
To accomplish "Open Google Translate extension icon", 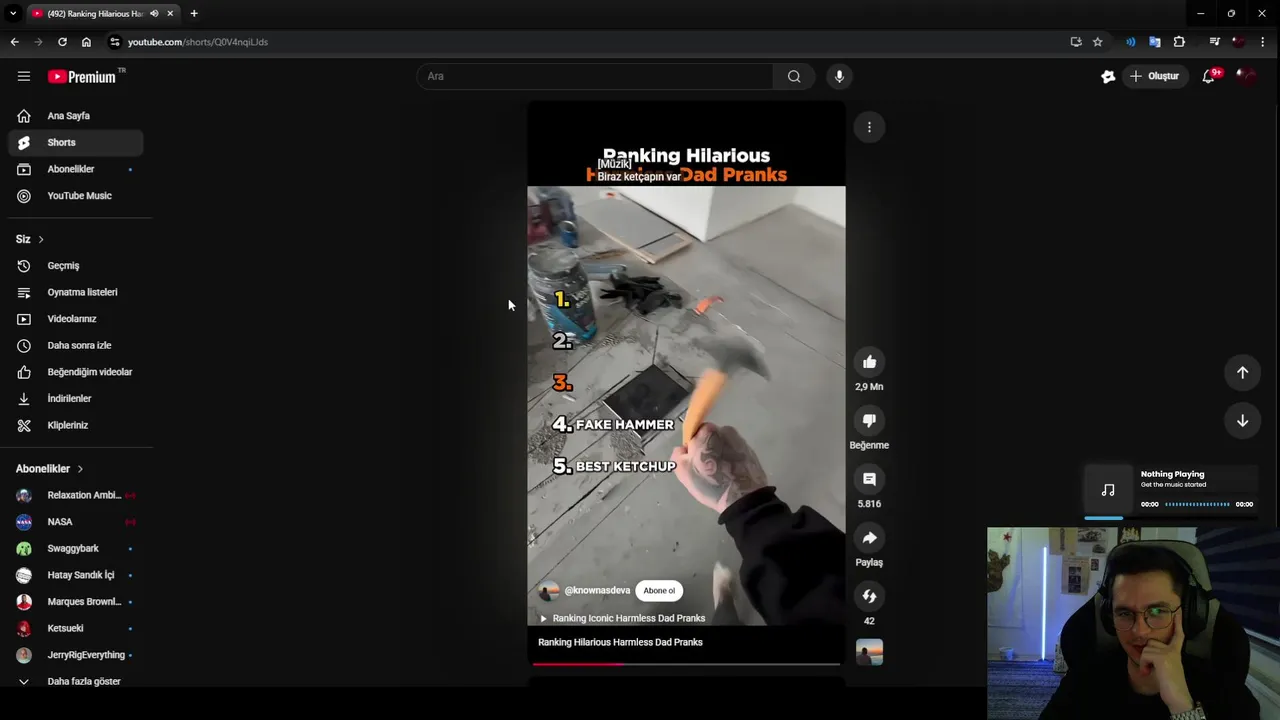I will [1154, 42].
